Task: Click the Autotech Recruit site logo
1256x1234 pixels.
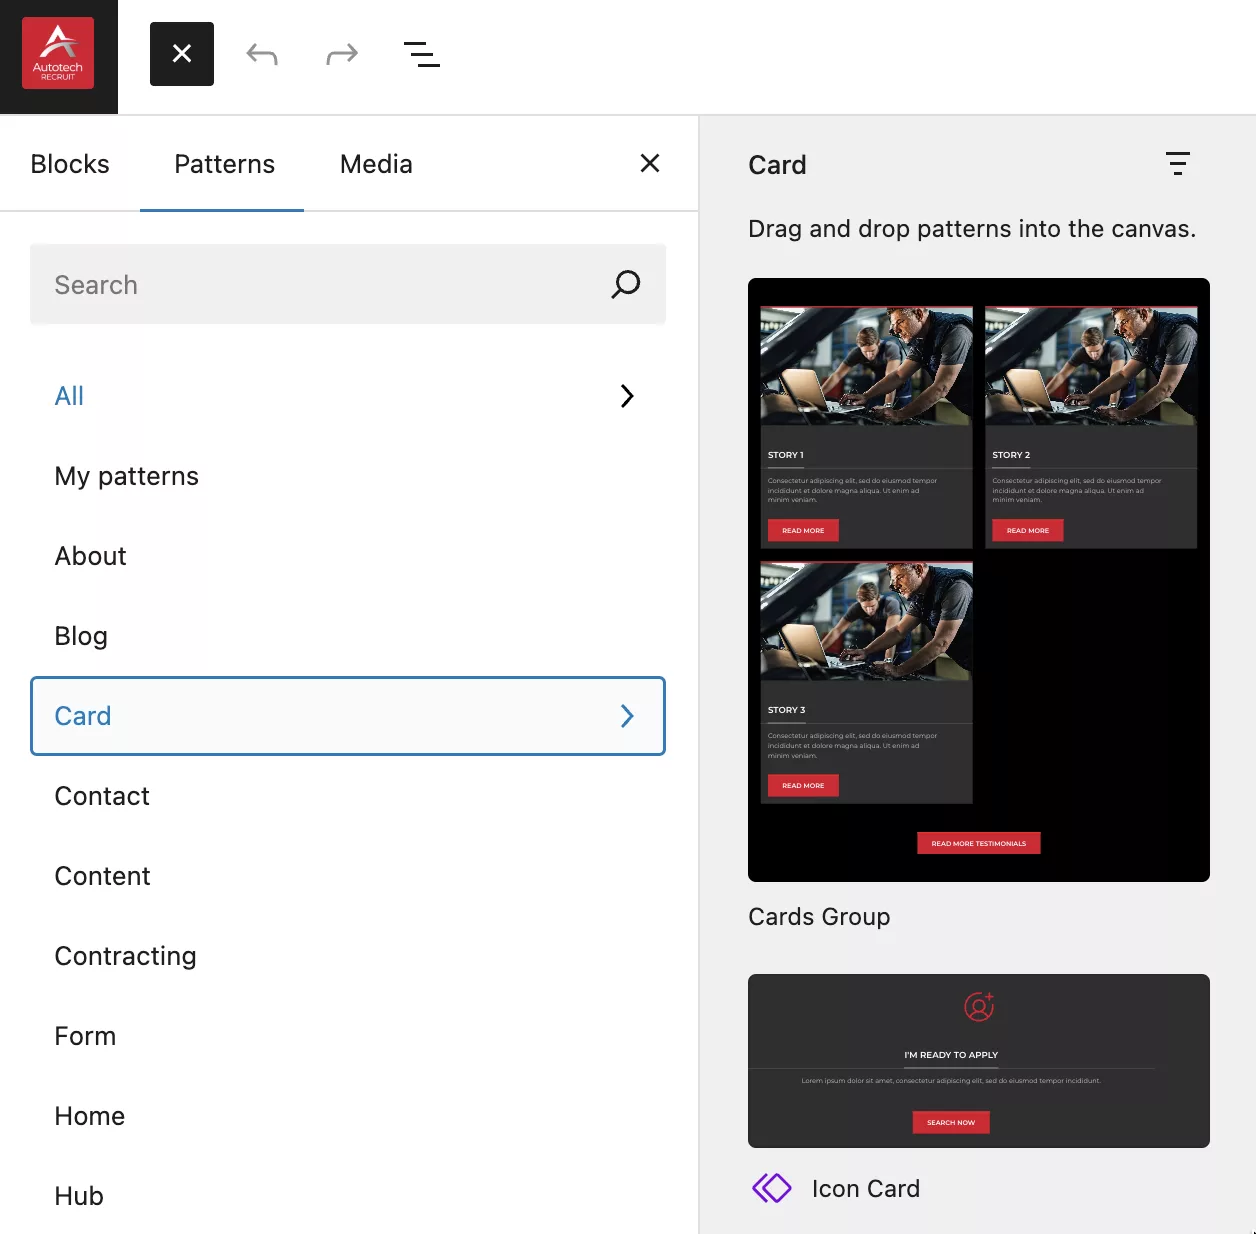Action: 58,54
